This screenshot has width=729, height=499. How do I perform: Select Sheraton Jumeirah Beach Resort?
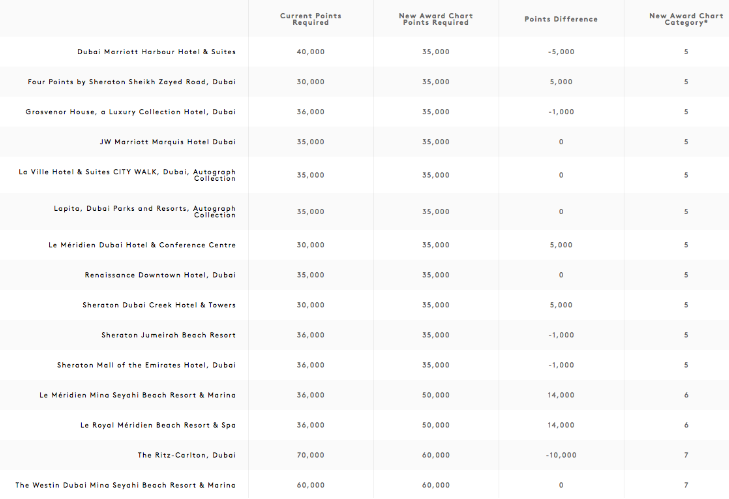(168, 335)
